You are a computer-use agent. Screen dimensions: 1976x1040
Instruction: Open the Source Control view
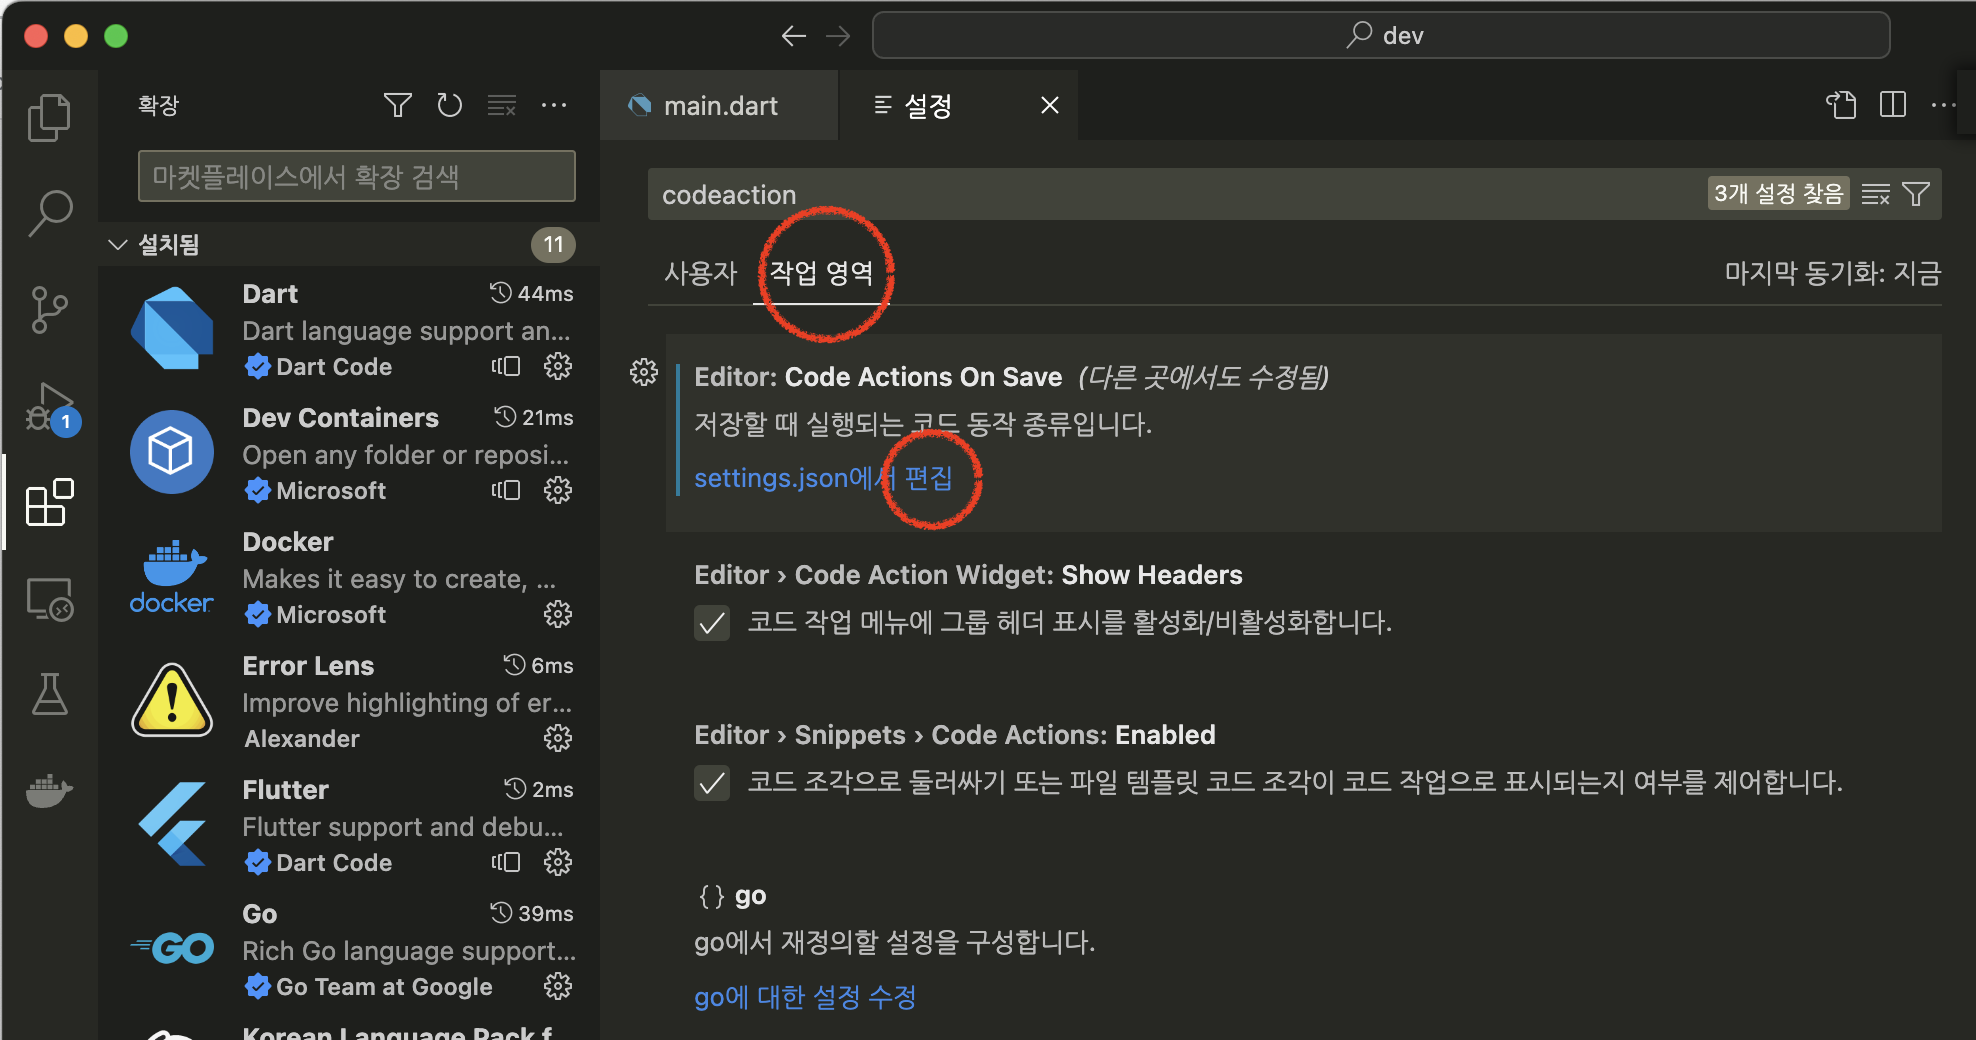click(49, 310)
